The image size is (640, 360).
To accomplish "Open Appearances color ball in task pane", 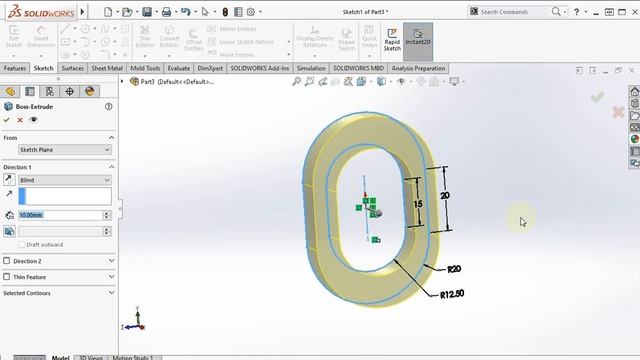I will tap(634, 139).
